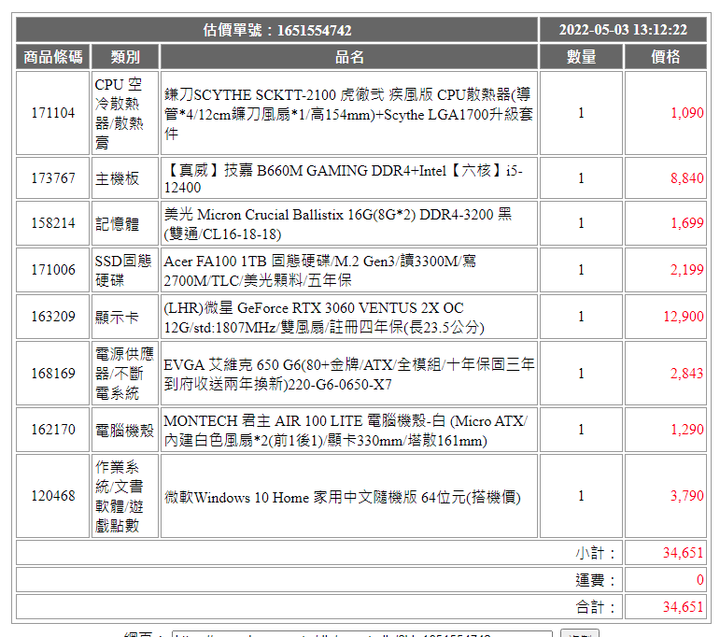
Task: Click the 類別 column header
Action: 125,57
